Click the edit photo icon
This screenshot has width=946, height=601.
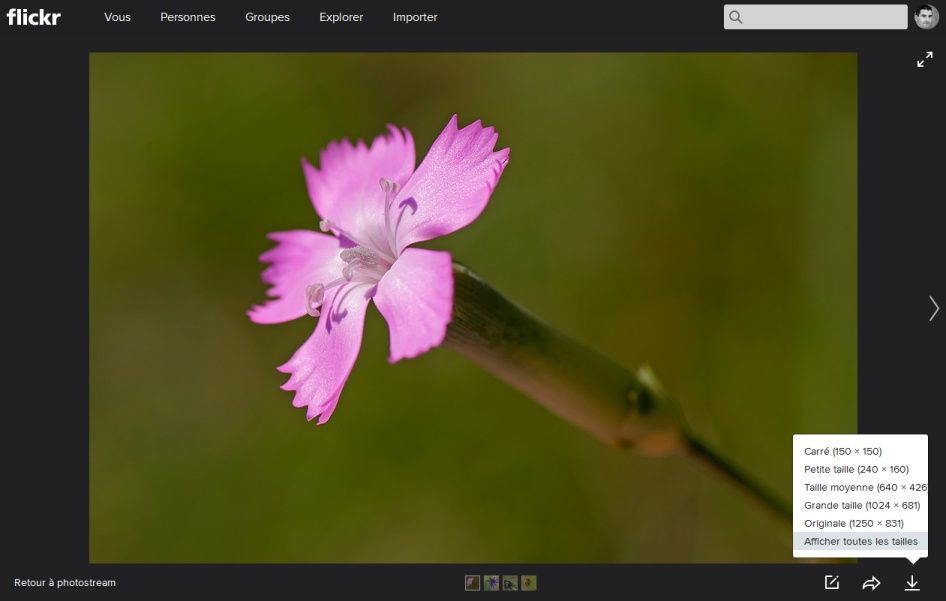click(x=832, y=582)
